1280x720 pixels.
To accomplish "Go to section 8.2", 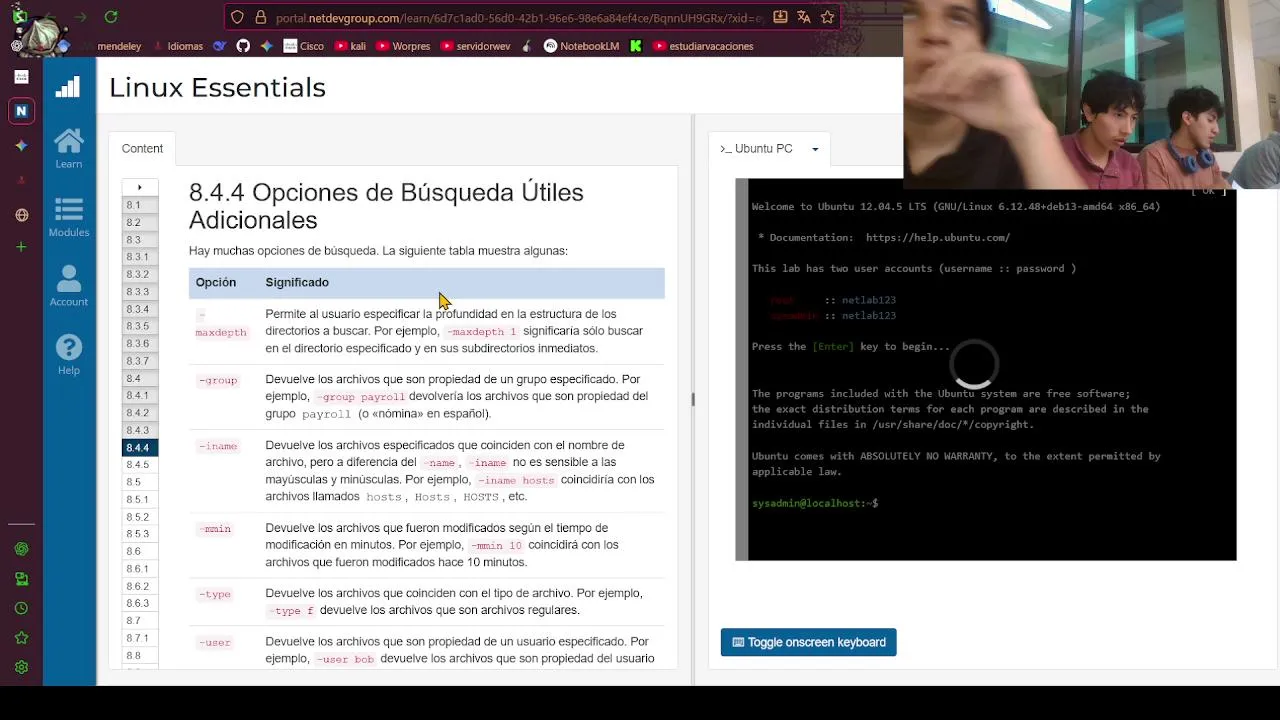I will point(140,222).
